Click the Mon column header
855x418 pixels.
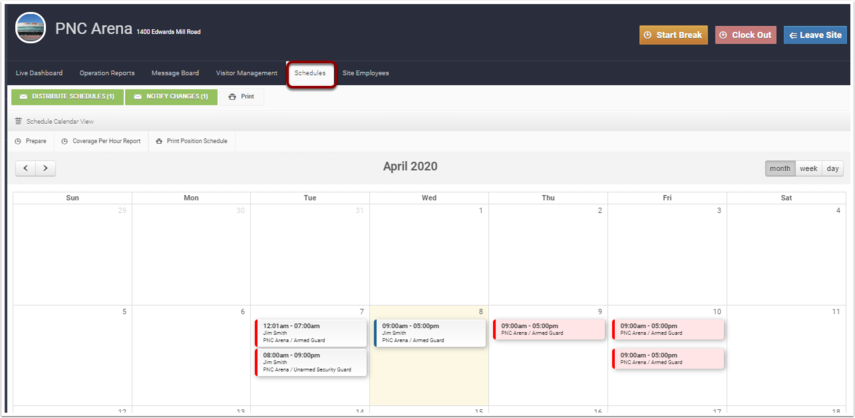click(x=191, y=198)
